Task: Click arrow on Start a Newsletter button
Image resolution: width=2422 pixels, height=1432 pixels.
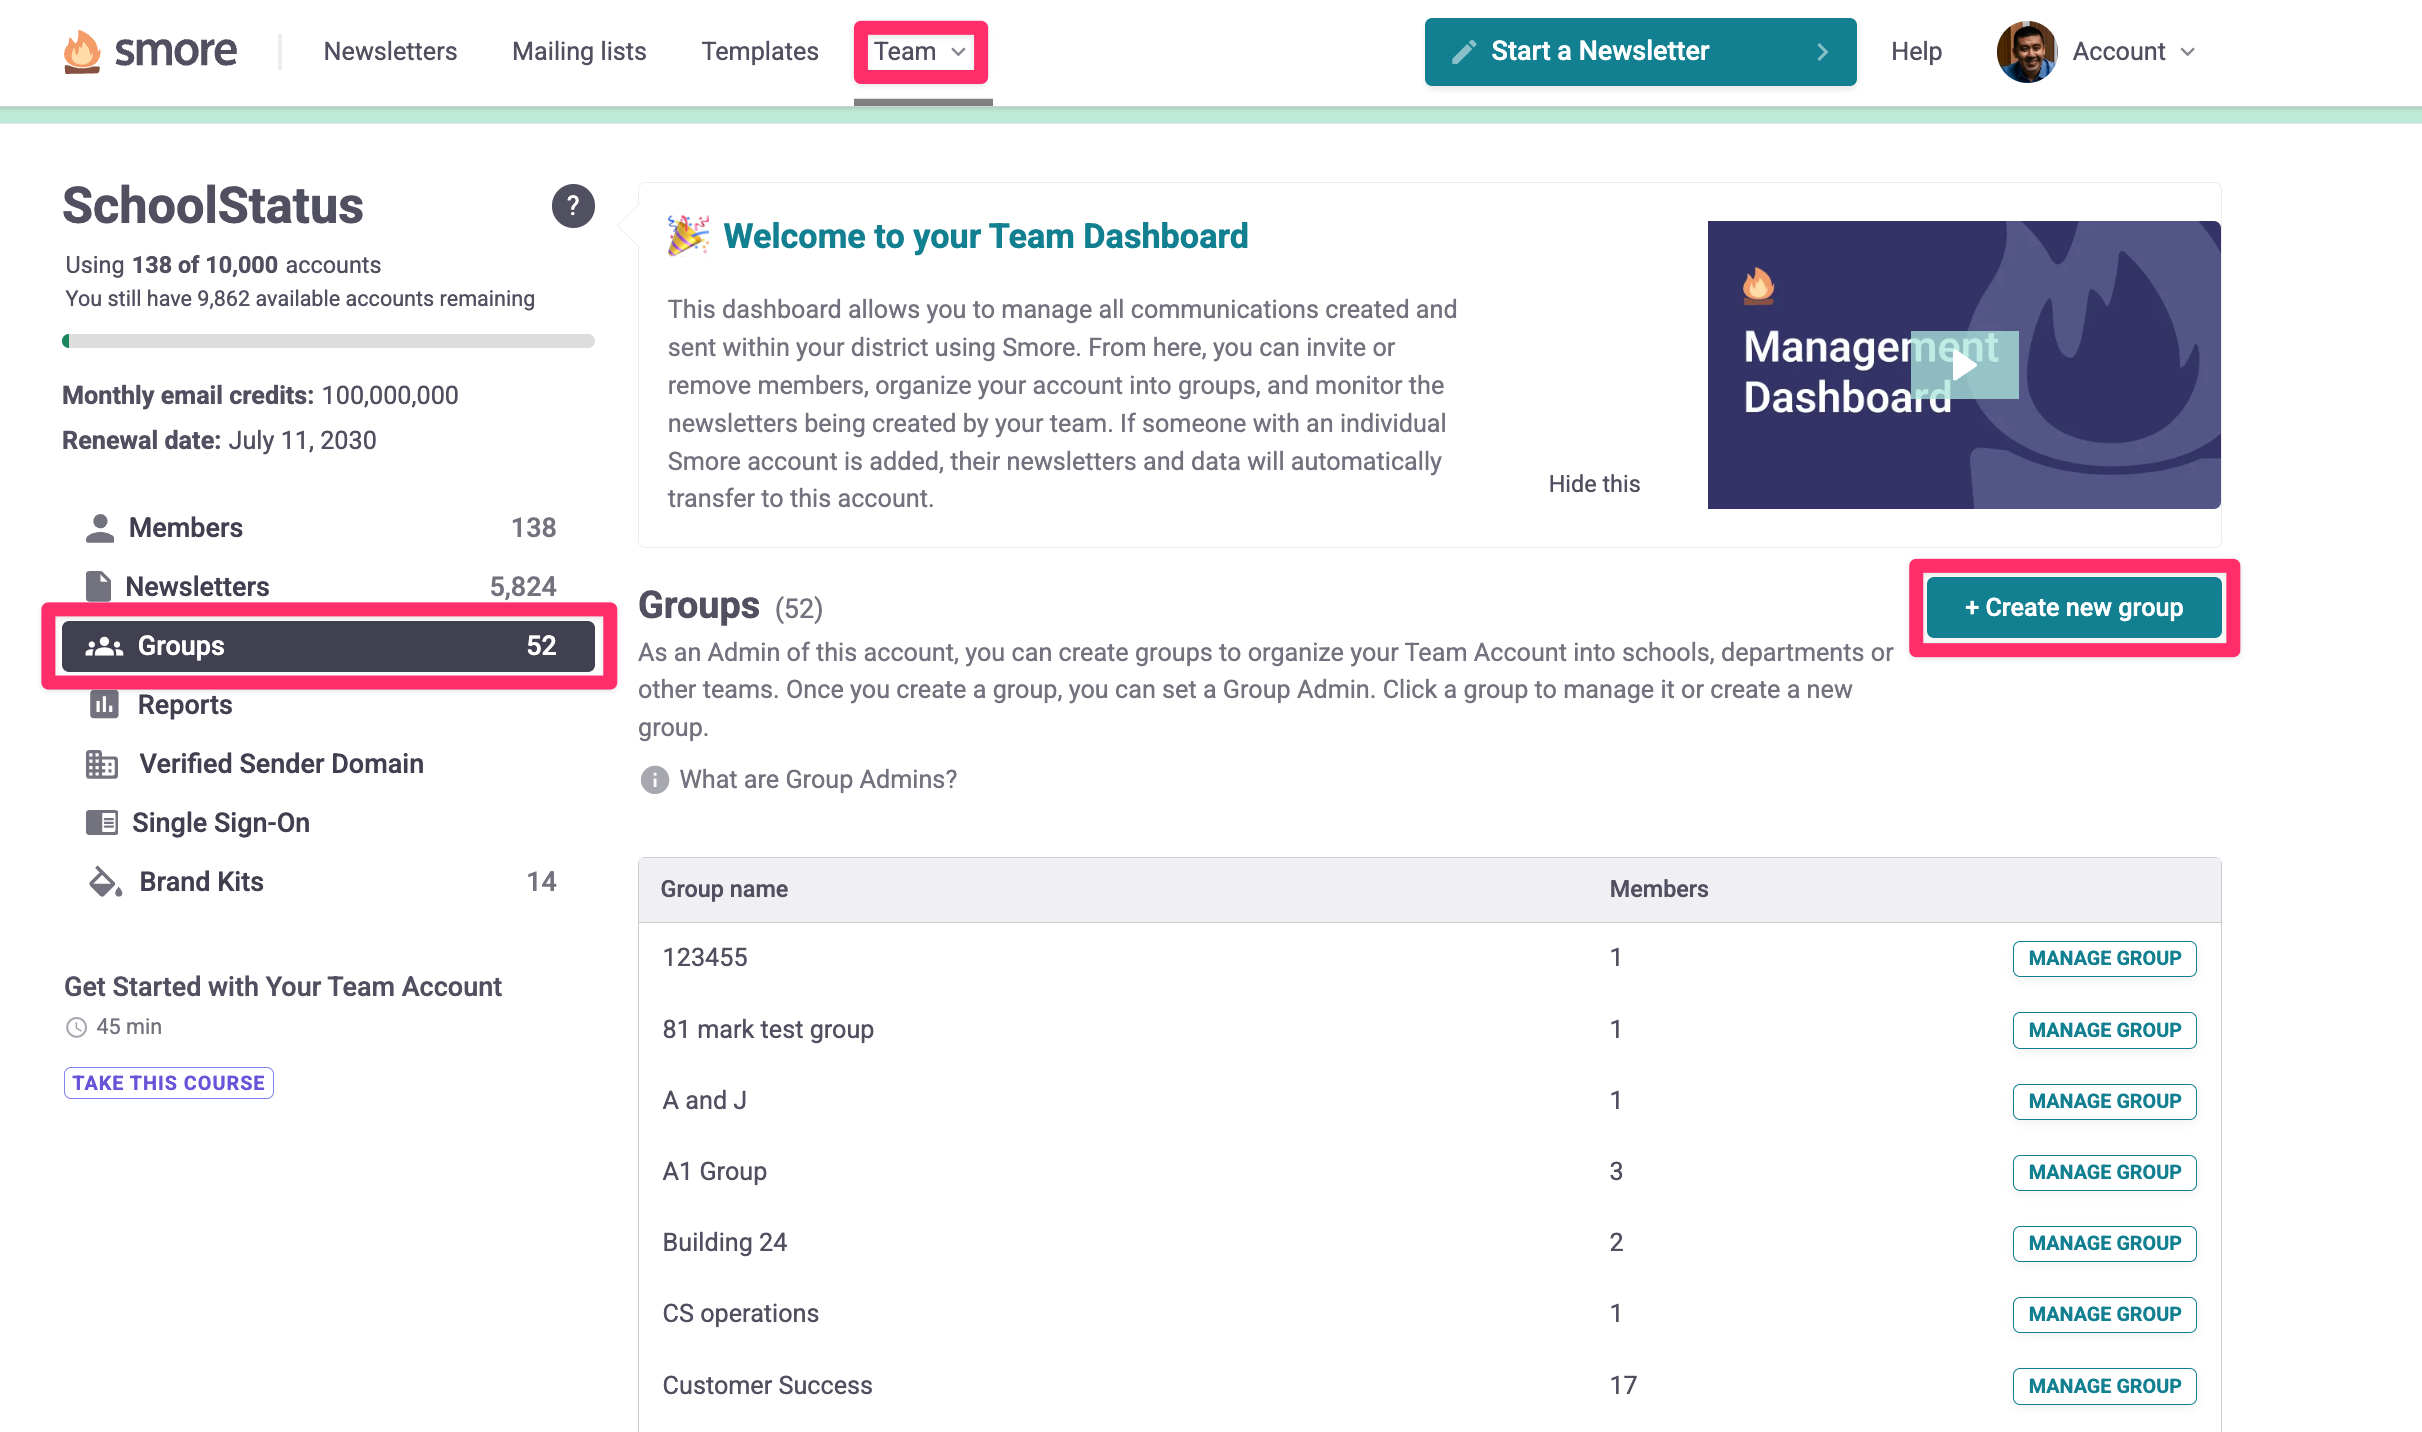Action: pos(1822,52)
